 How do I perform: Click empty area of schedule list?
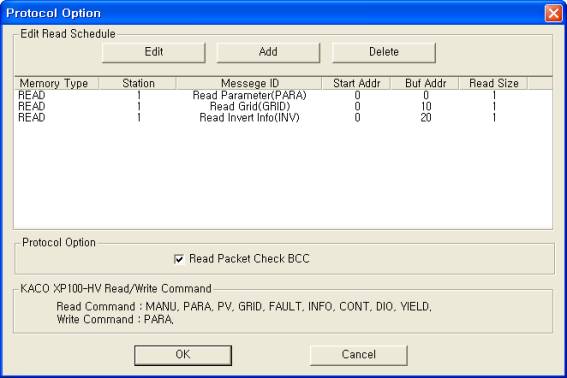pyautogui.click(x=283, y=175)
